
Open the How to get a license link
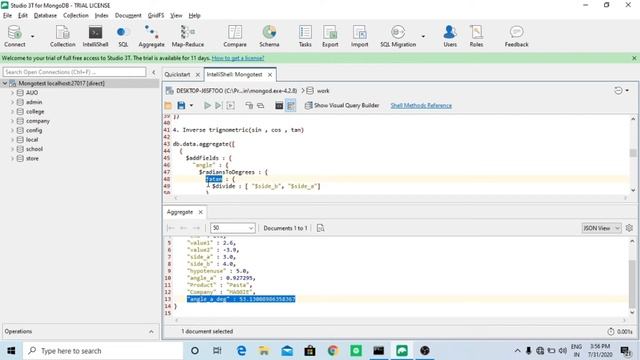(238, 58)
